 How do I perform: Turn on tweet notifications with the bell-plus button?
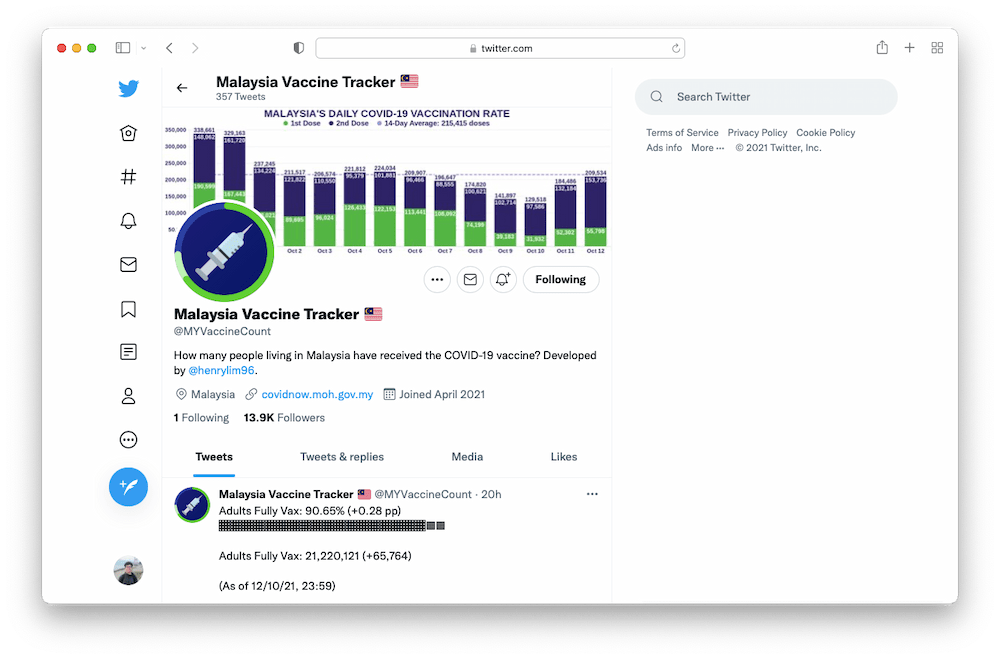coord(503,279)
